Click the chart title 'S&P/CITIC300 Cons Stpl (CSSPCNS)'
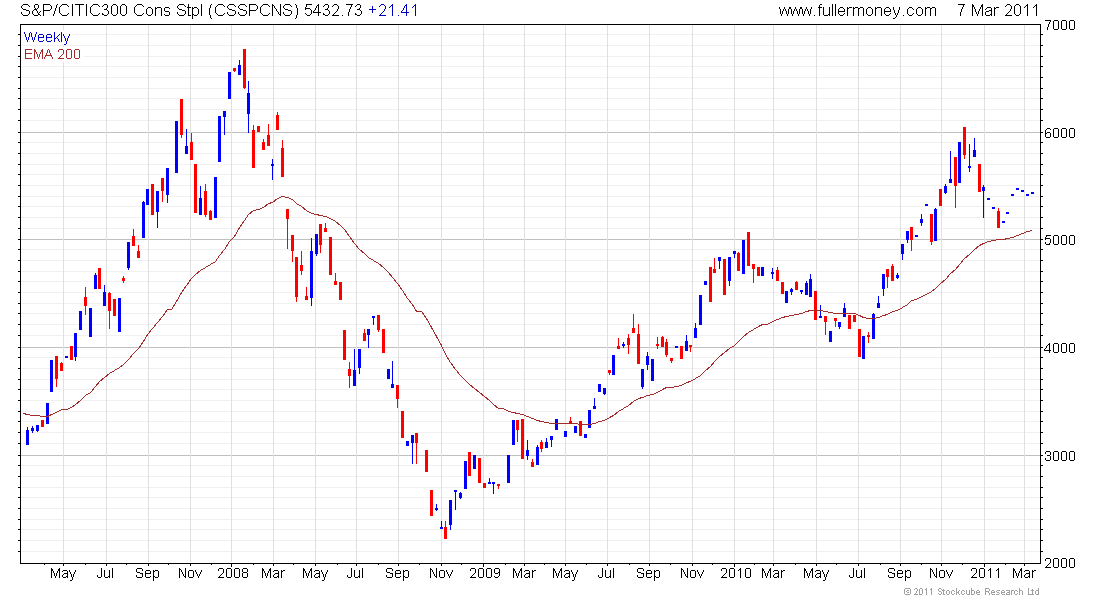 click(x=160, y=11)
